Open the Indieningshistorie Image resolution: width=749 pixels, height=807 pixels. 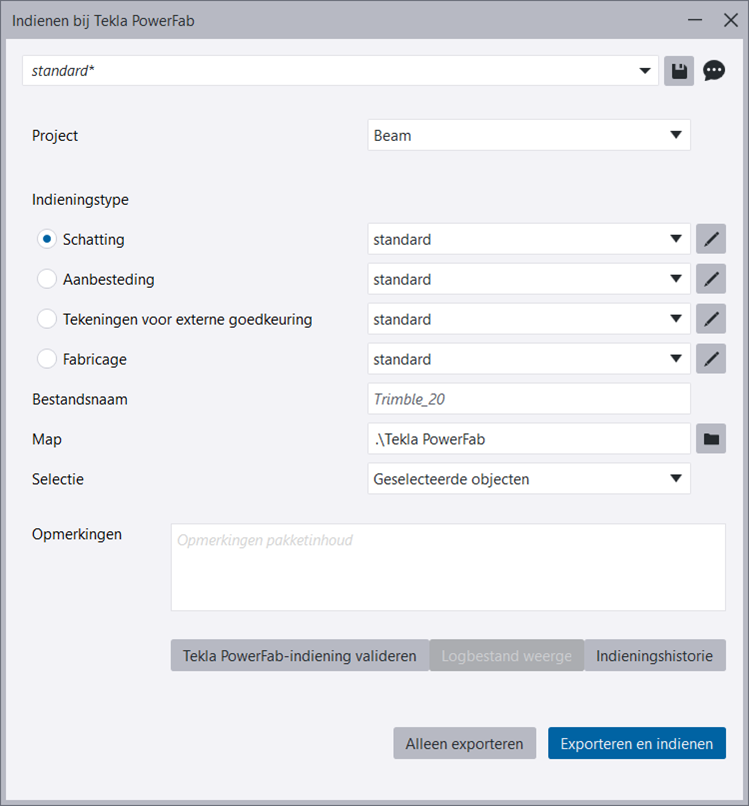[x=655, y=656]
